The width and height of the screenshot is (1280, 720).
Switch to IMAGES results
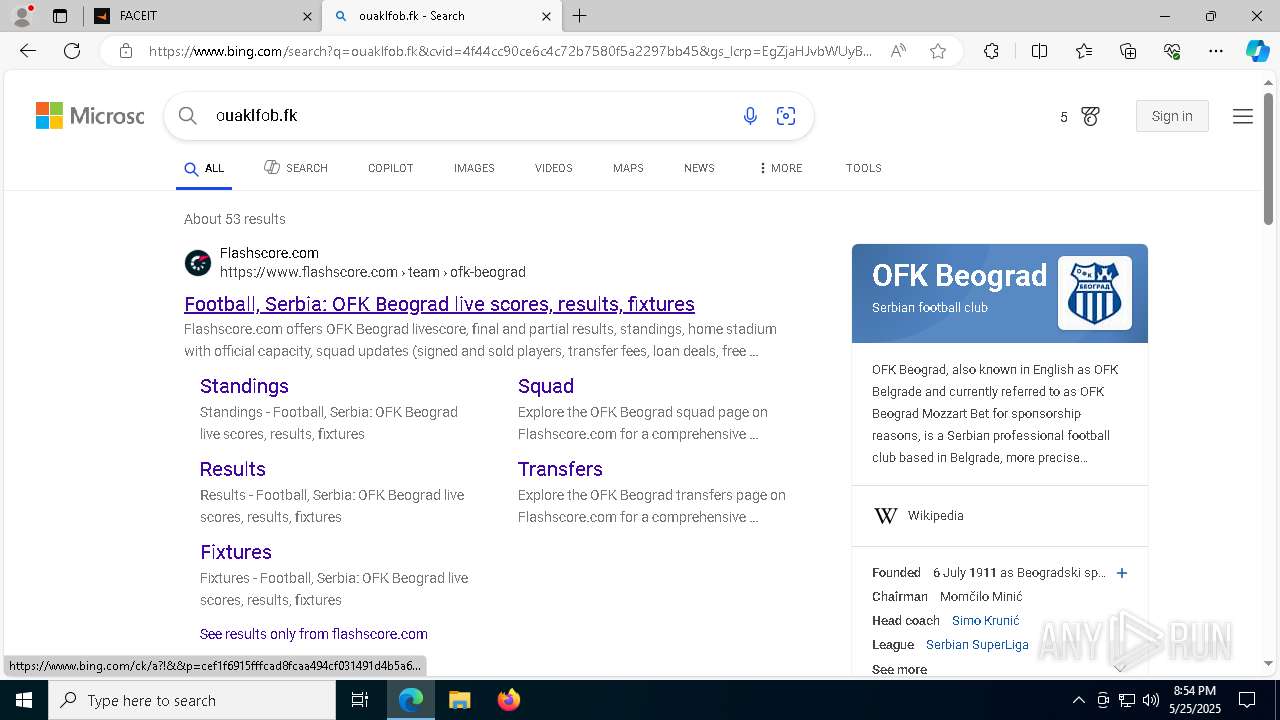click(474, 168)
